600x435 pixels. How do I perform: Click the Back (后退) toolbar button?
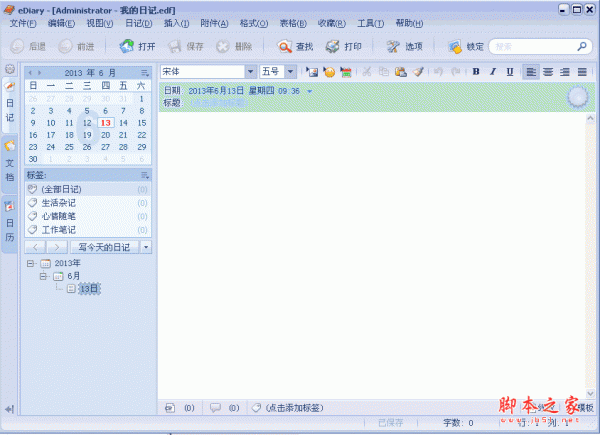coord(28,47)
